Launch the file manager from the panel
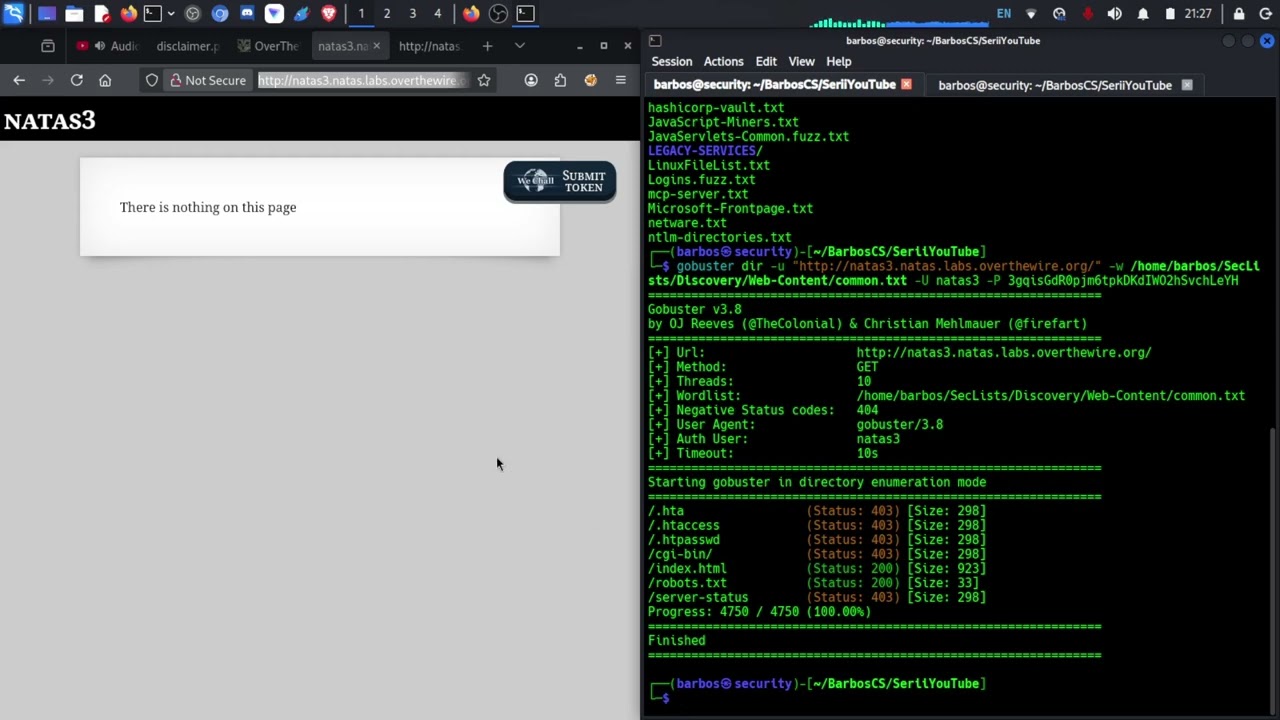 point(74,14)
